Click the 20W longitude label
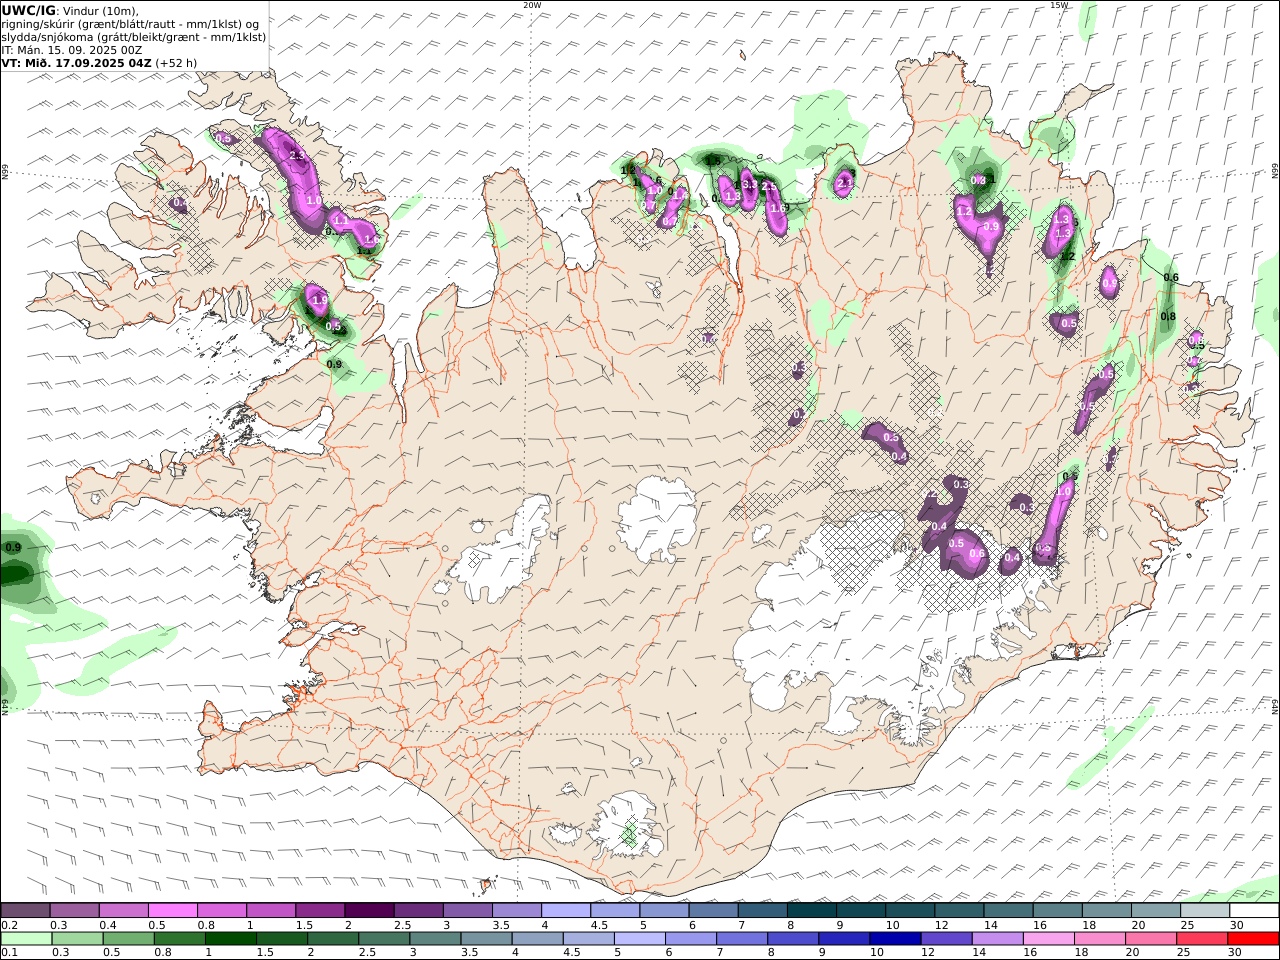The width and height of the screenshot is (1280, 960). tap(532, 5)
